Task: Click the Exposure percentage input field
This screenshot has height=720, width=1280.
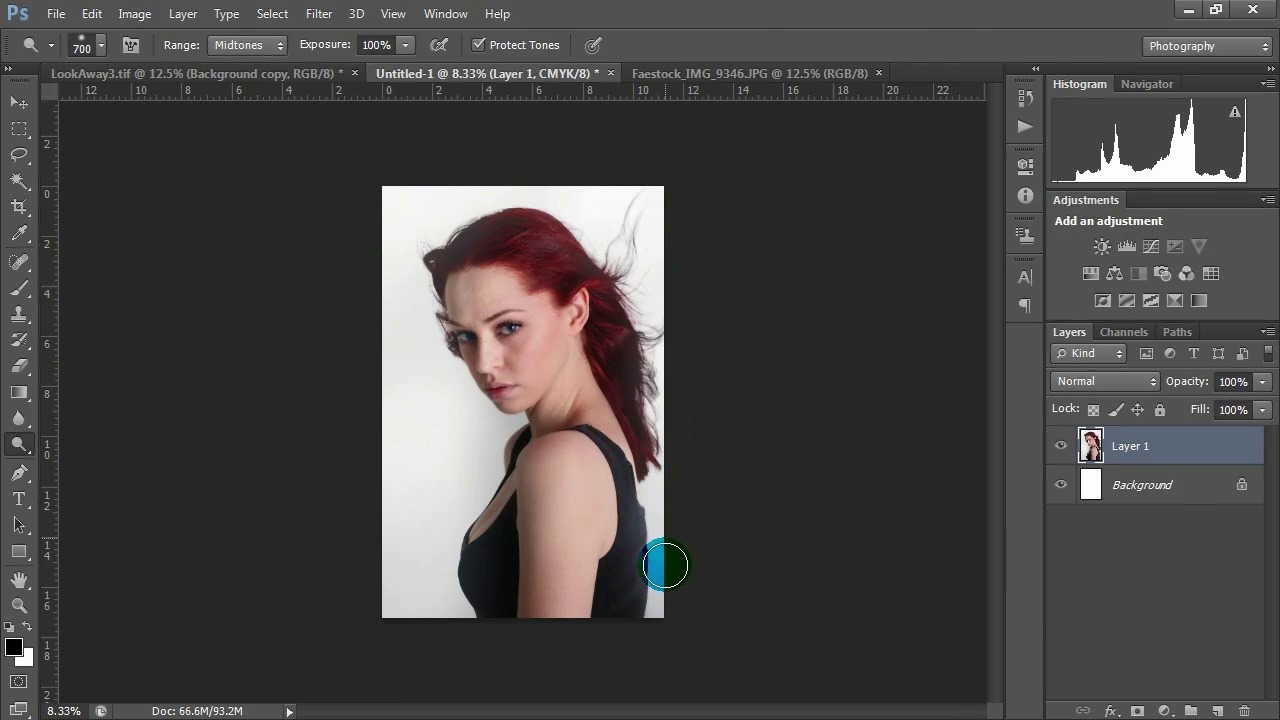Action: click(376, 45)
